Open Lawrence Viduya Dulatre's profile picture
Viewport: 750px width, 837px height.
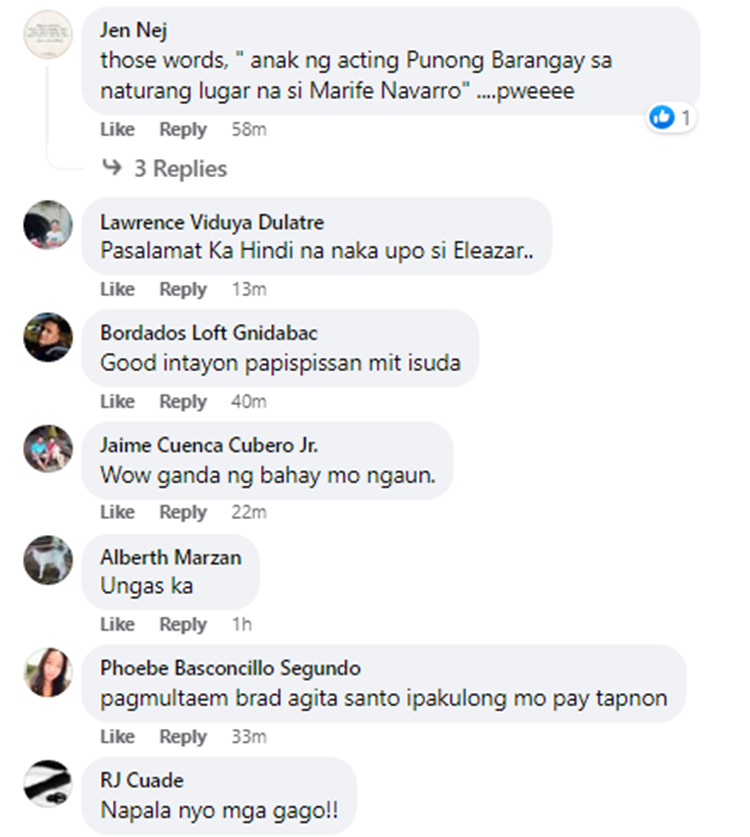point(48,224)
